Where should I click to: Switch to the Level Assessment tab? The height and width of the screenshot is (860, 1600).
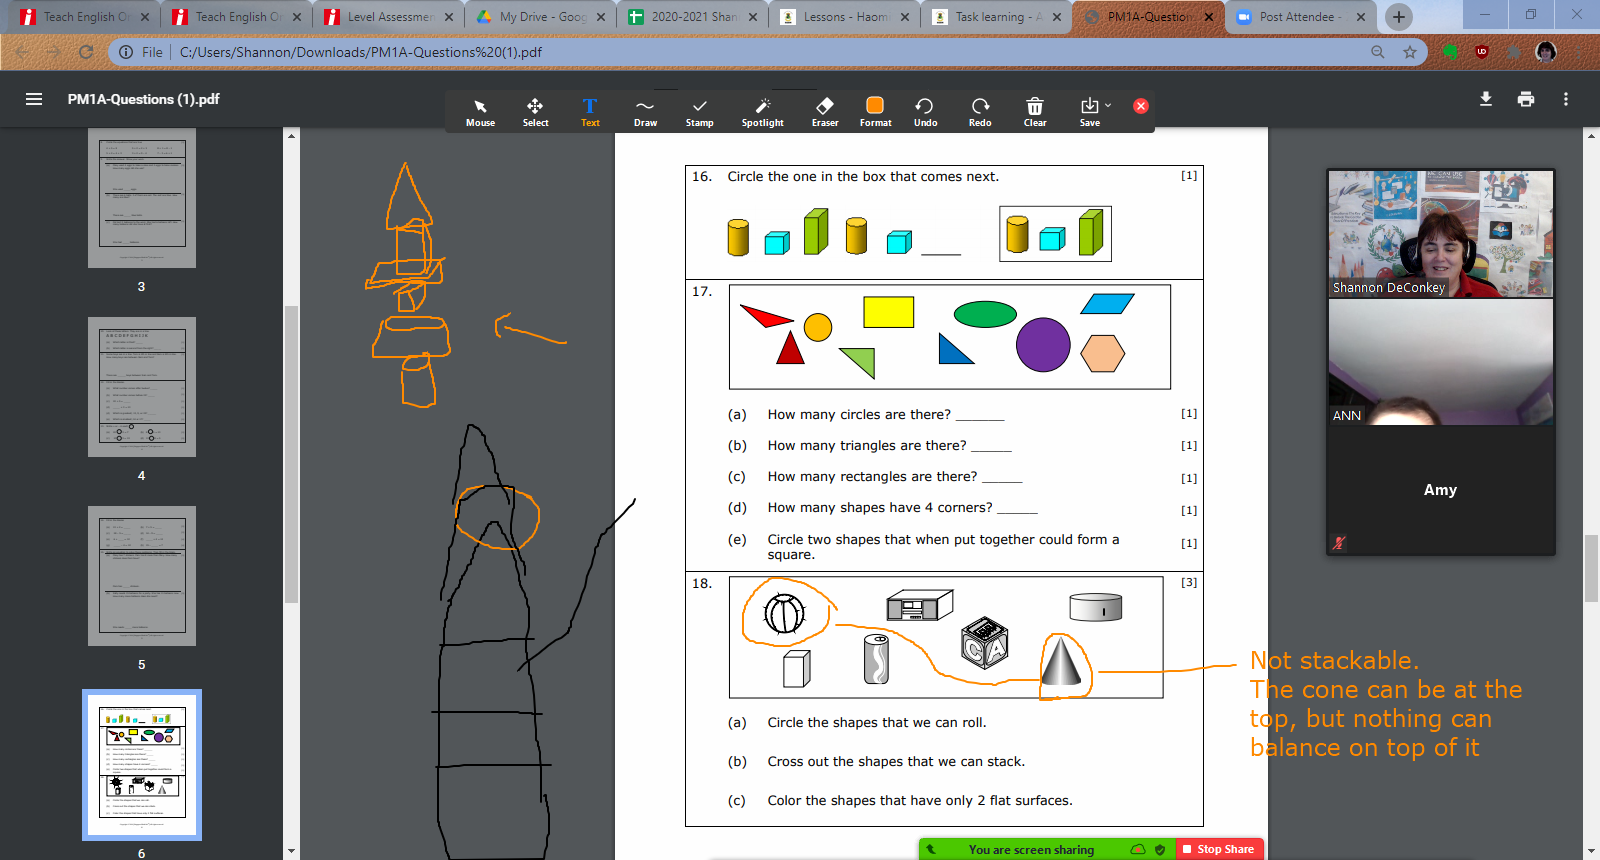point(388,17)
